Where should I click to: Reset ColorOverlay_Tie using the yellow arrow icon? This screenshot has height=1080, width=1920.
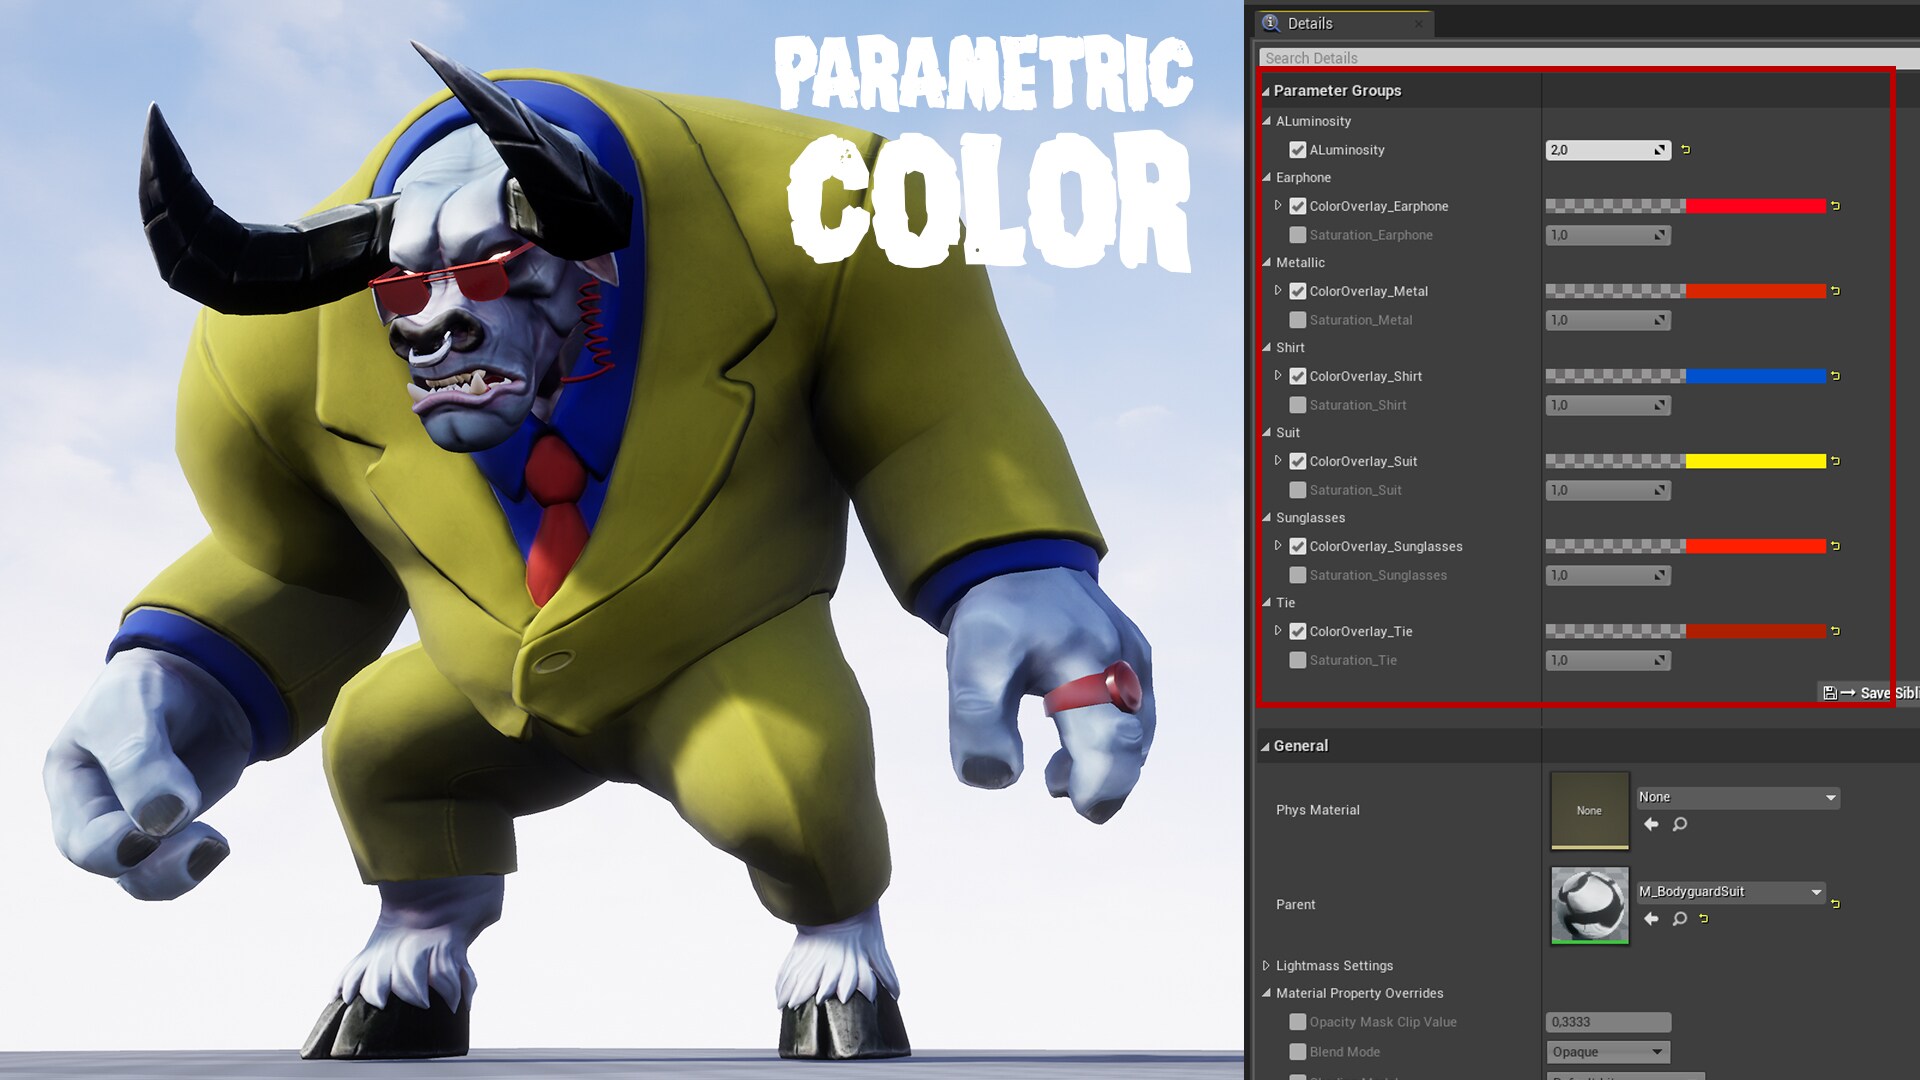pyautogui.click(x=1835, y=631)
